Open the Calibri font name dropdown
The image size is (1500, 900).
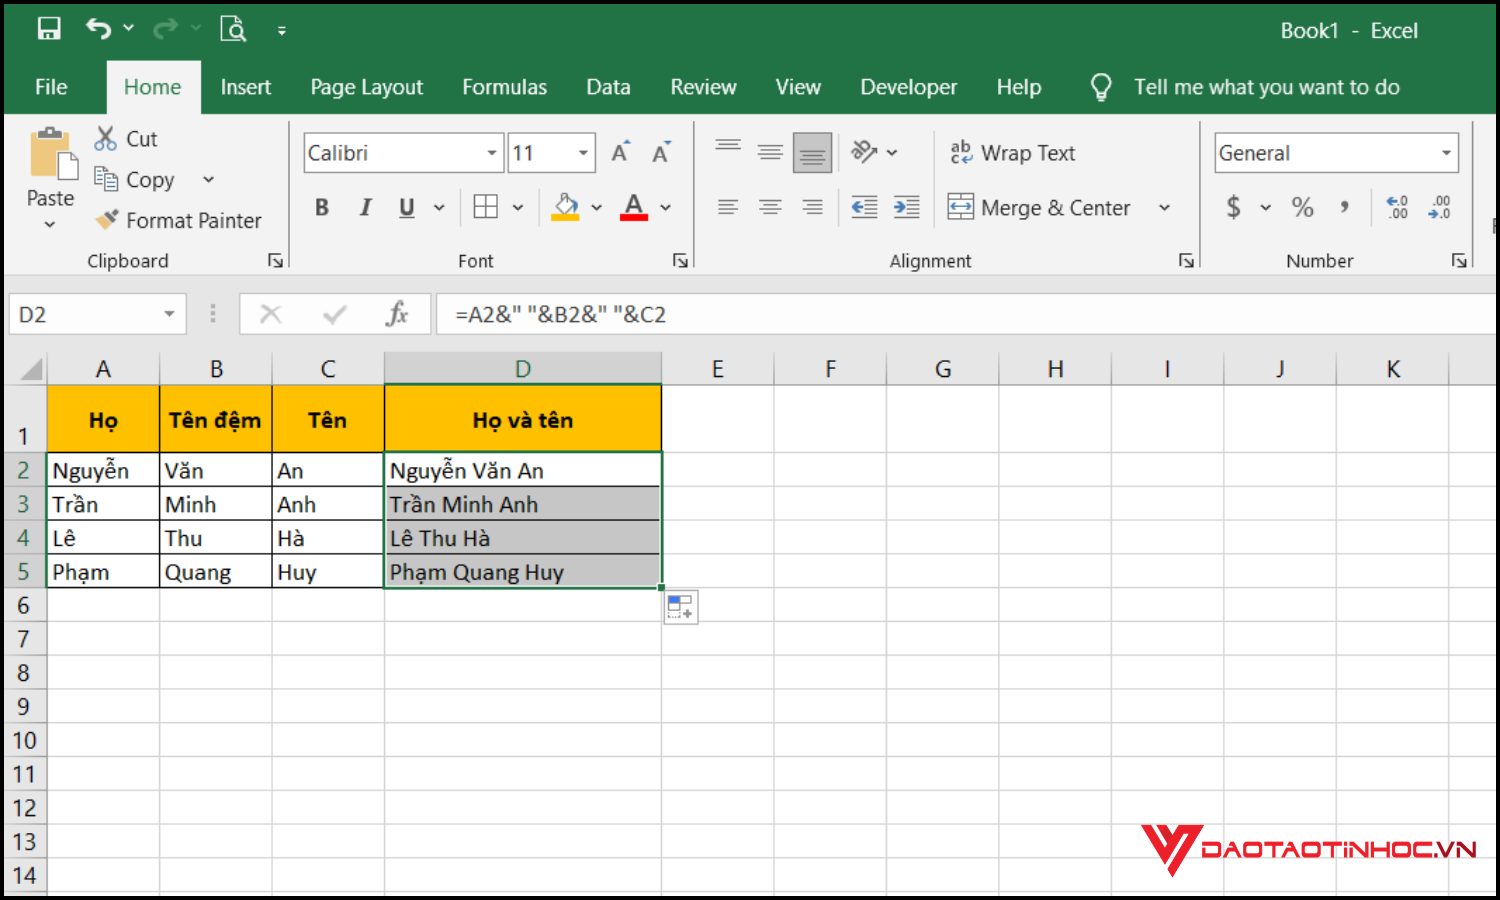click(x=491, y=153)
